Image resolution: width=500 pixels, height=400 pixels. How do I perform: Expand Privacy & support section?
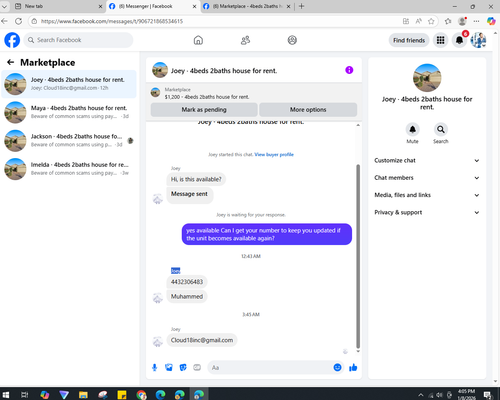point(427,212)
